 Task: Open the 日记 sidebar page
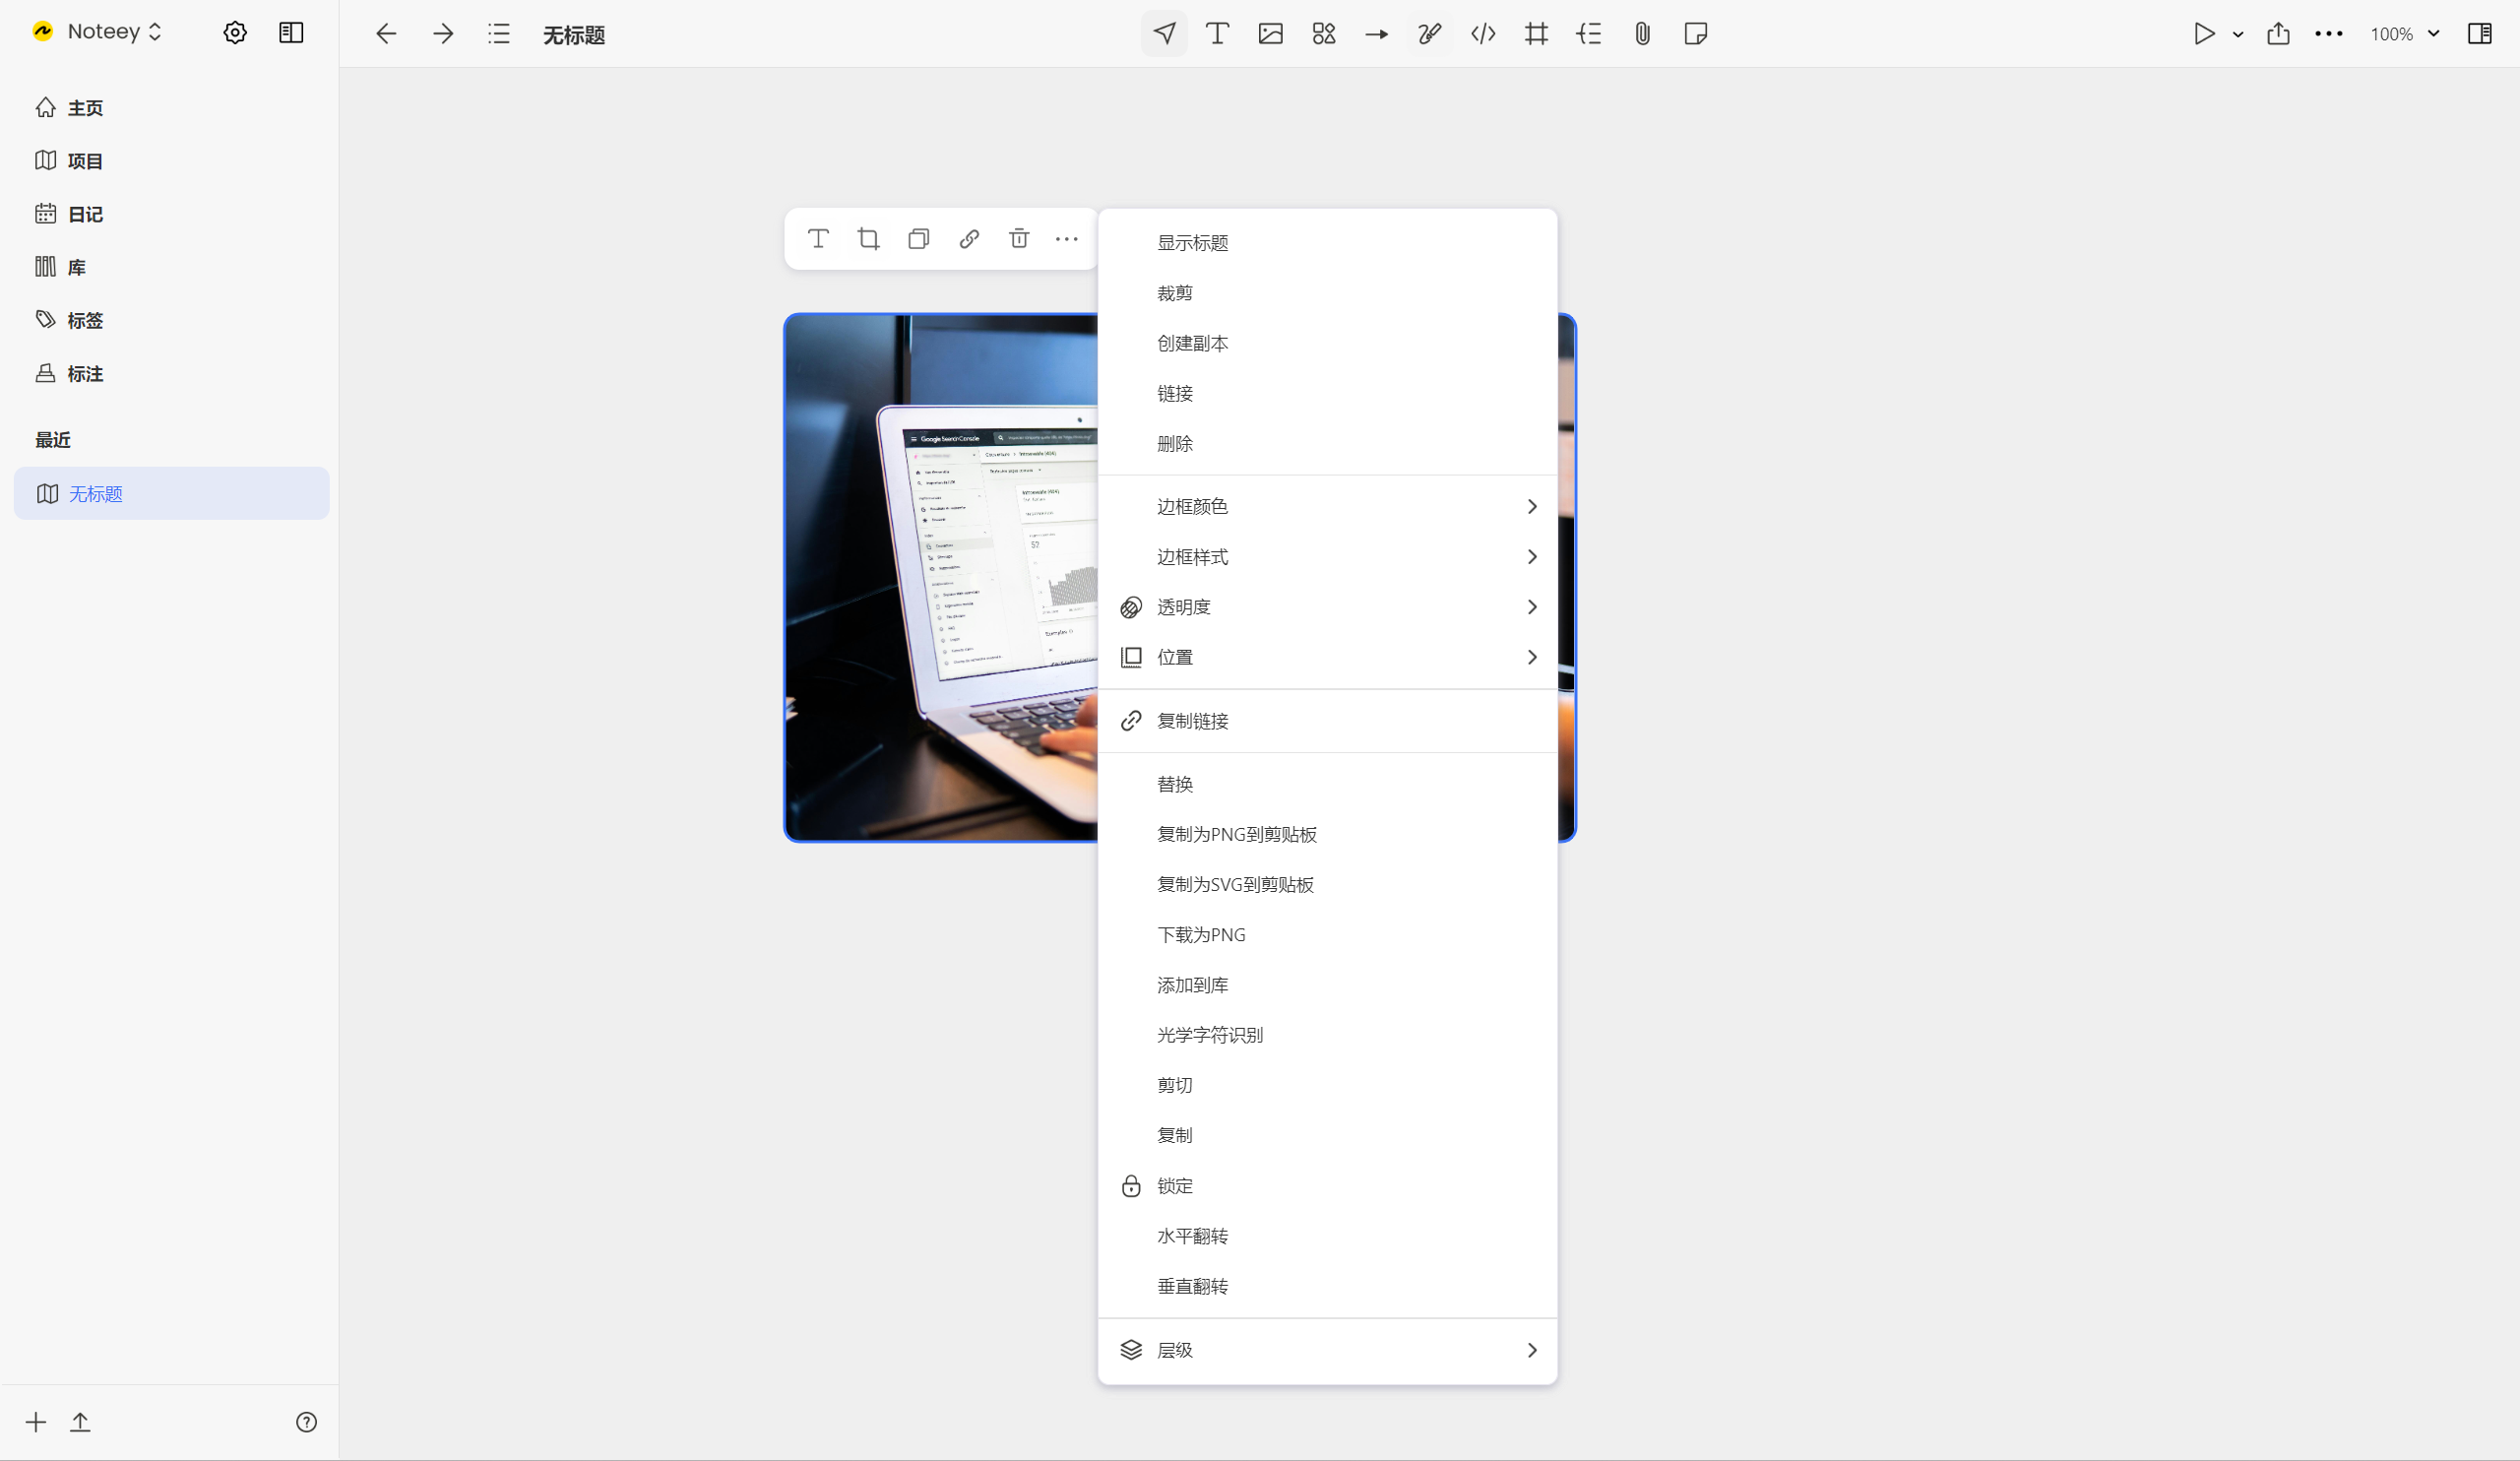point(84,214)
